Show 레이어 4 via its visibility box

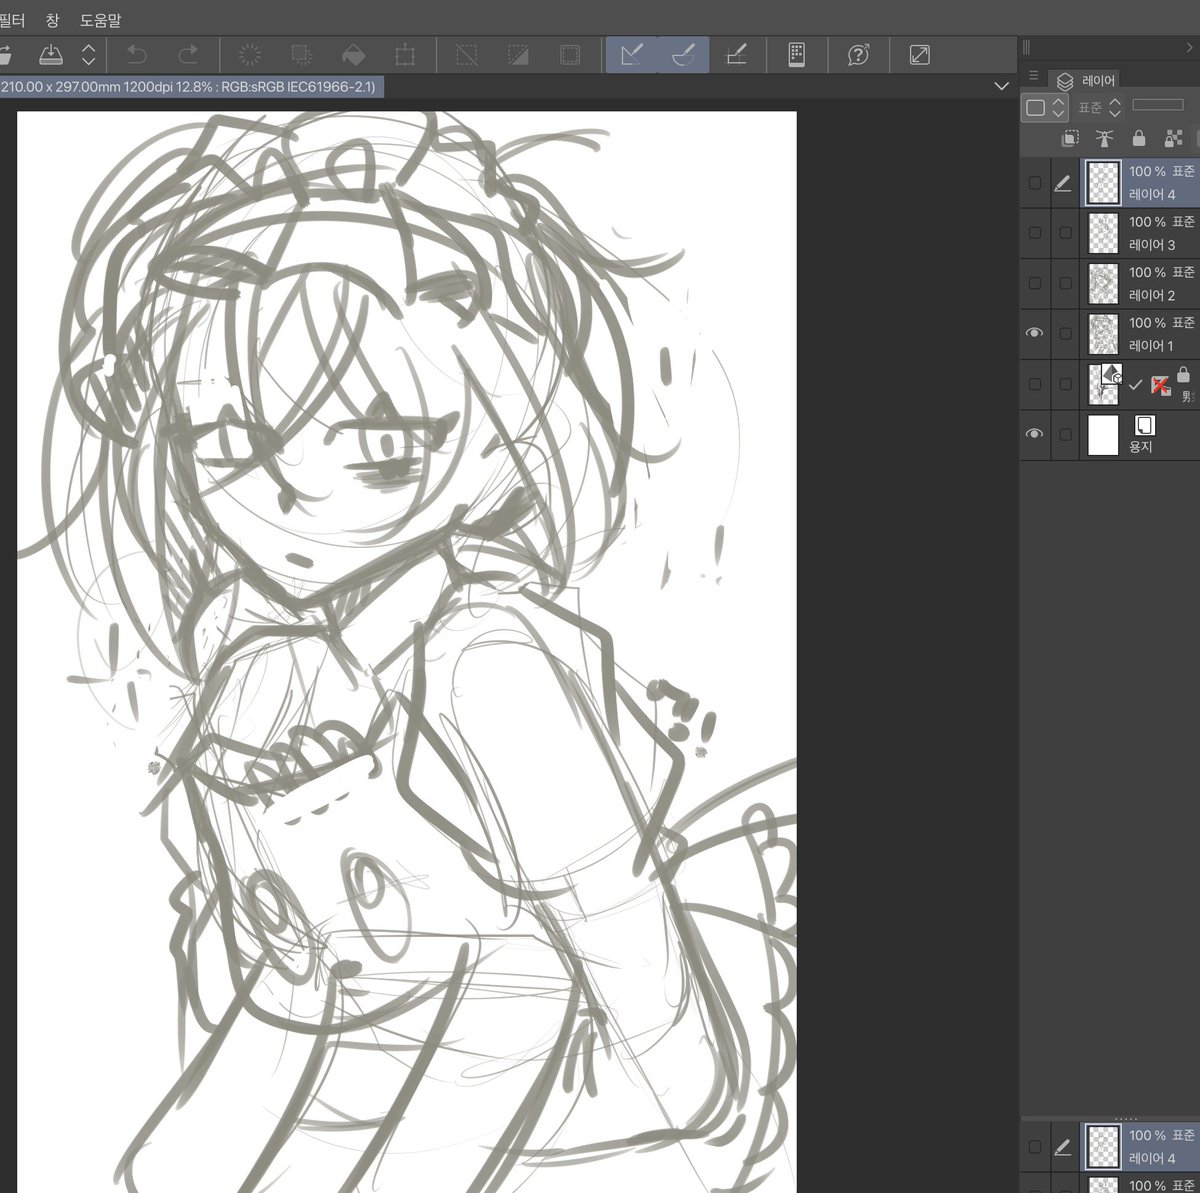pyautogui.click(x=1035, y=183)
